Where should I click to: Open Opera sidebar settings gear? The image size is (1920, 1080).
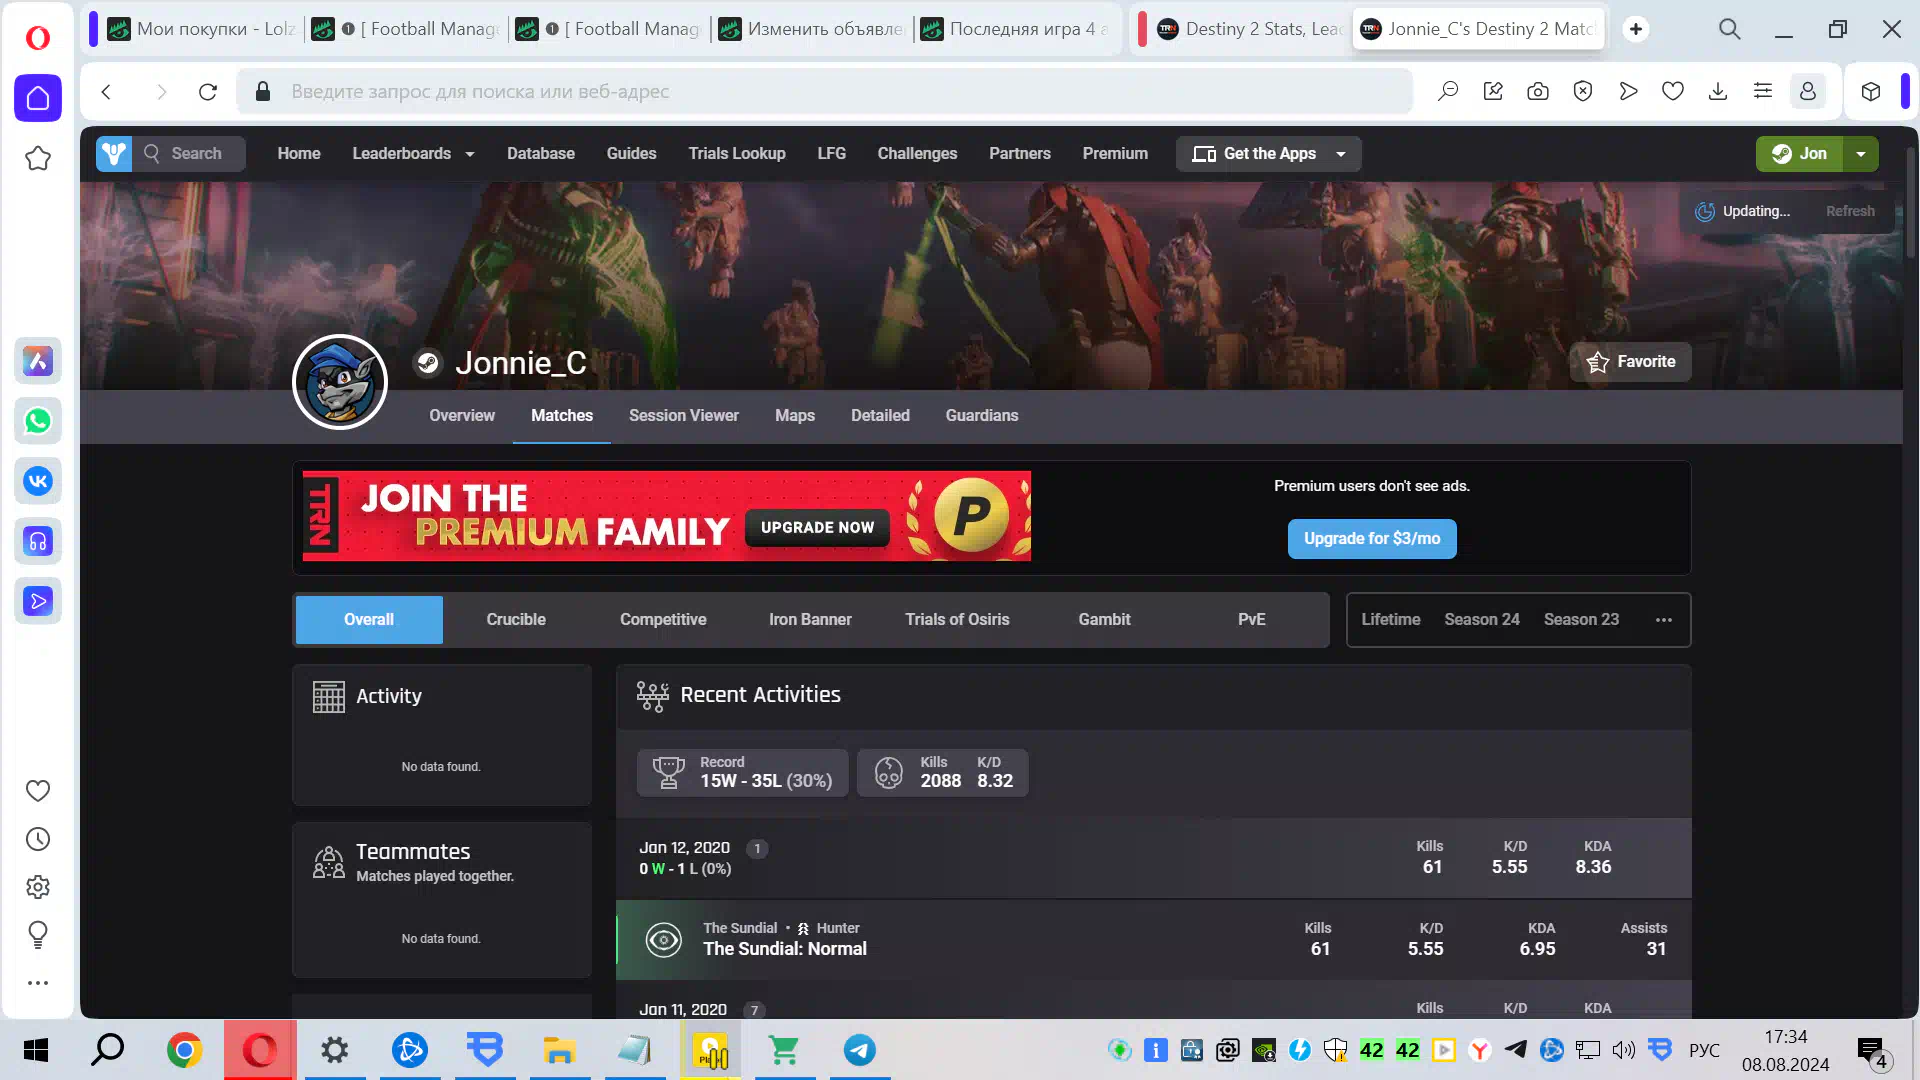pos(38,887)
